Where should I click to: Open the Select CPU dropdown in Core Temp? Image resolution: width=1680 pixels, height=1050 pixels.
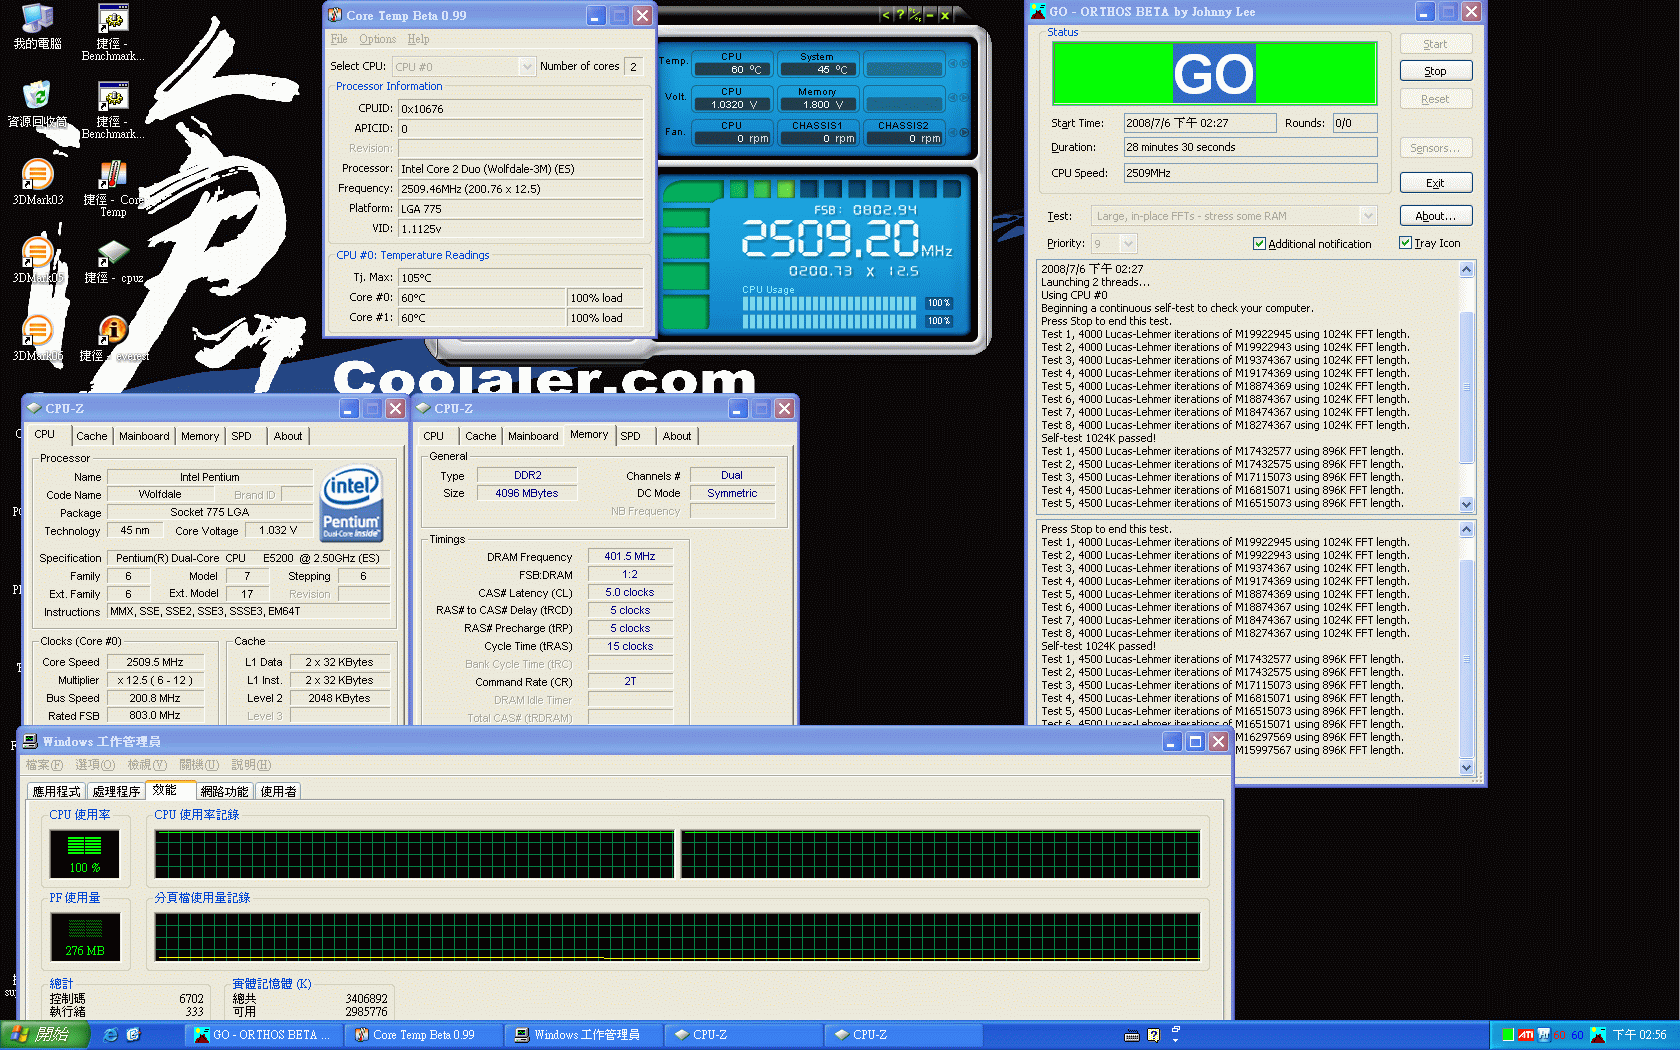coord(527,67)
